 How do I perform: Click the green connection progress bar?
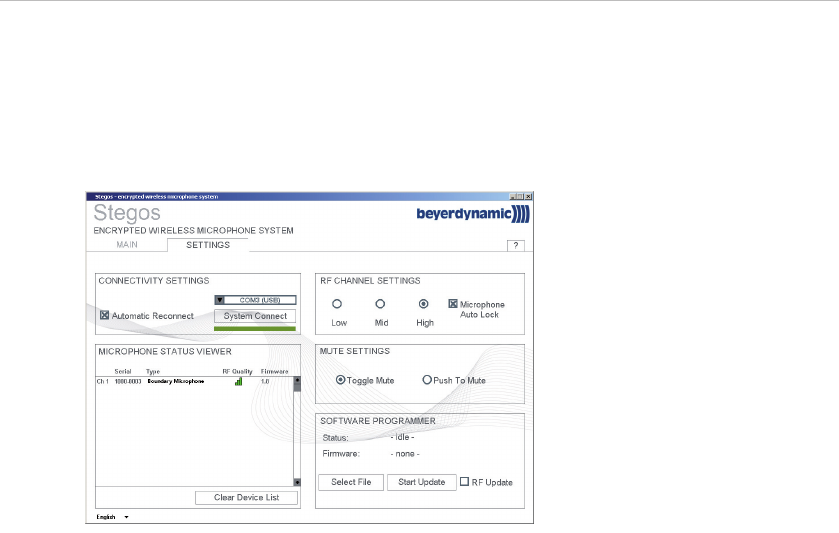click(x=255, y=329)
